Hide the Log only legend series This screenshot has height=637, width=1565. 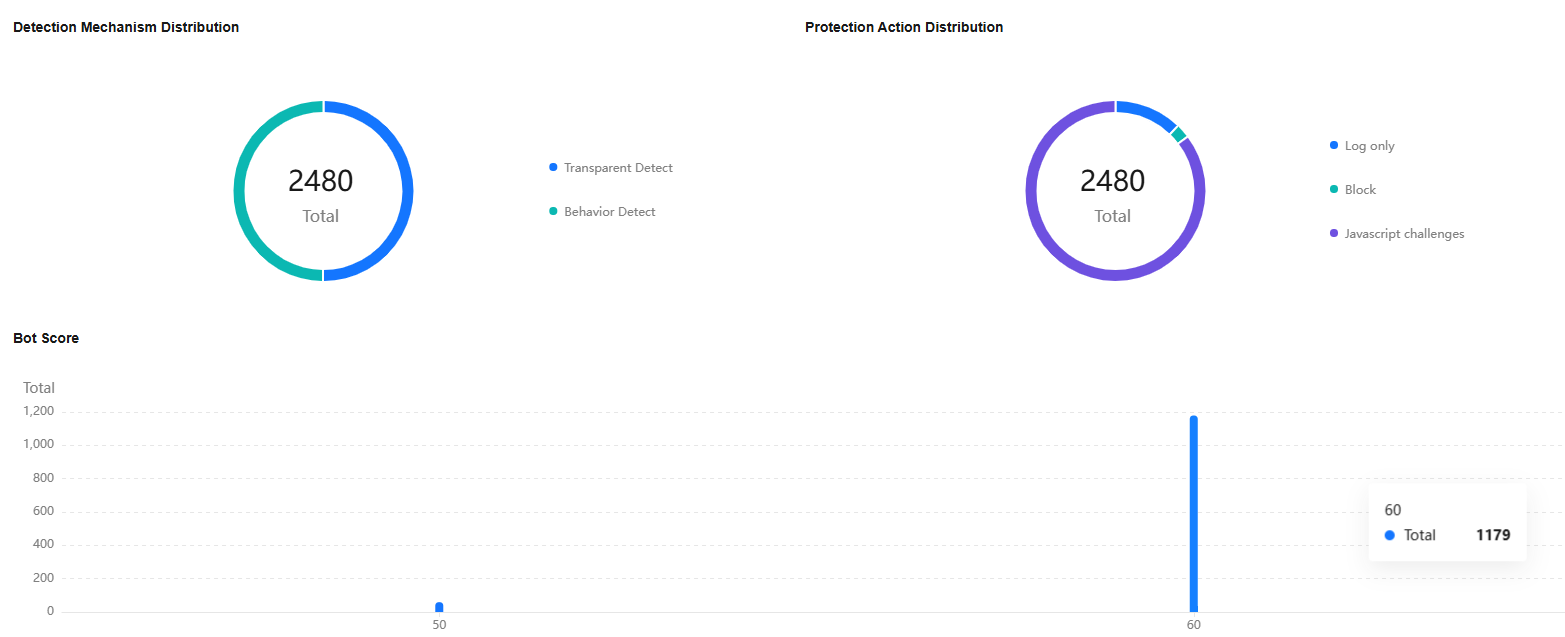click(x=1369, y=146)
